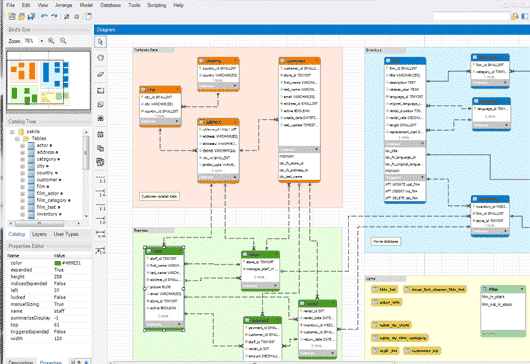Viewport: 530px width, 364px height.
Task: Undo the last action
Action: tap(44, 16)
